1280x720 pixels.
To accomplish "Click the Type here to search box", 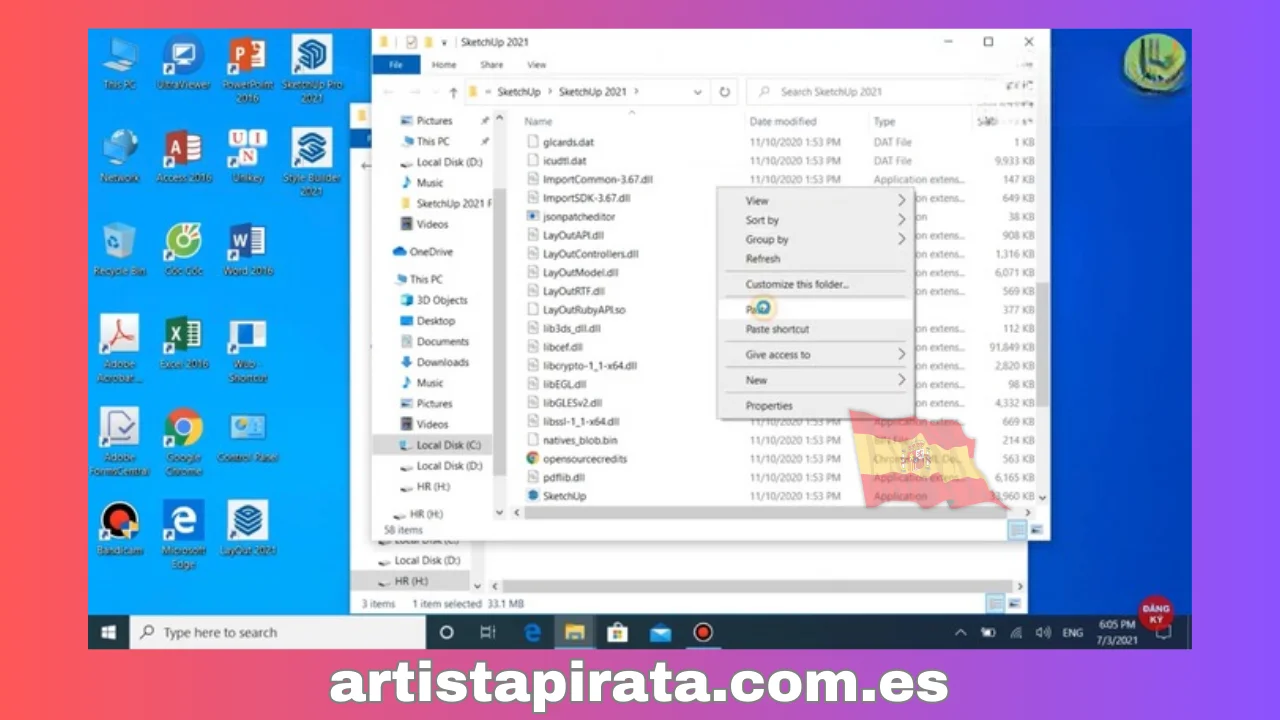I will [277, 632].
